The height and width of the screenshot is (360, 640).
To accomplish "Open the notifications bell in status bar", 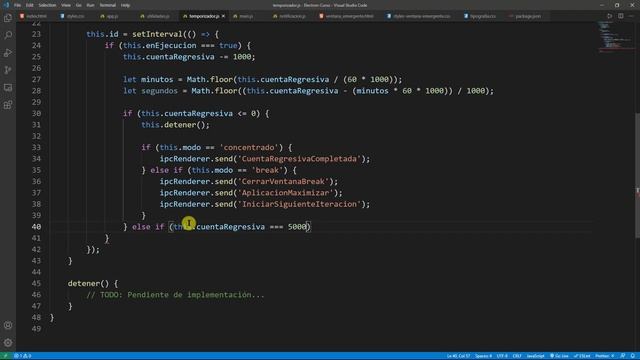I will click(633, 356).
